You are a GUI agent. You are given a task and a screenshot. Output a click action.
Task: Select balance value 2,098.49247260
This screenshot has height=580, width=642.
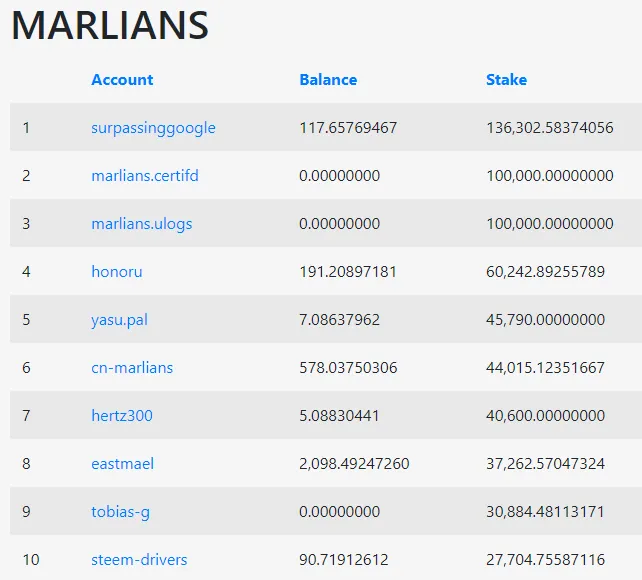click(x=354, y=463)
